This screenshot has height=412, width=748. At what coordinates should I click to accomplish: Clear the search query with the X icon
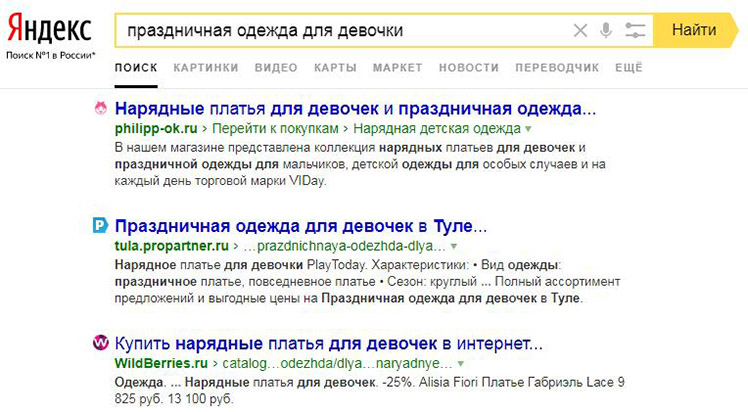click(x=580, y=31)
